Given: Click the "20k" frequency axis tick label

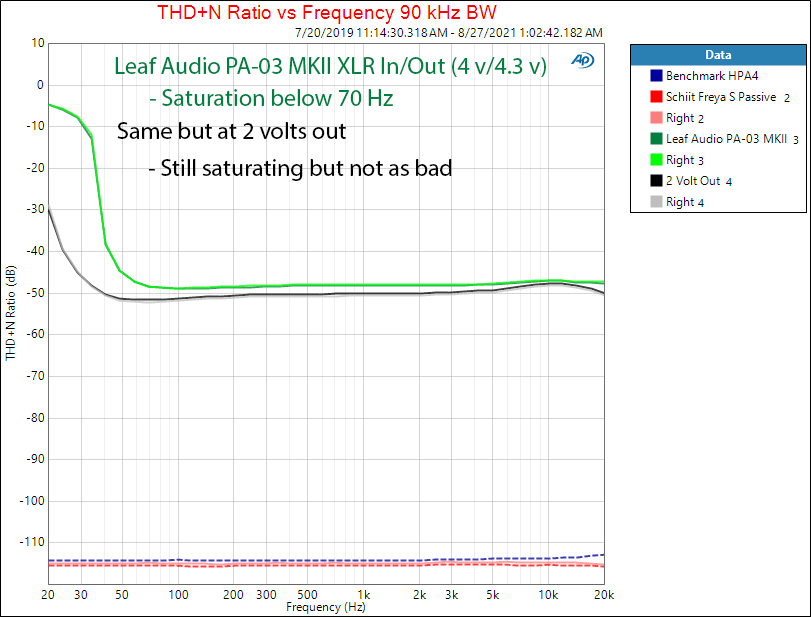Looking at the screenshot, I should click(x=604, y=595).
